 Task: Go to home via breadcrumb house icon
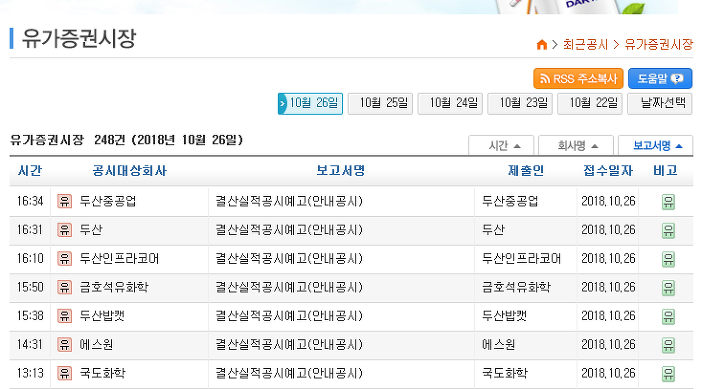[x=541, y=45]
